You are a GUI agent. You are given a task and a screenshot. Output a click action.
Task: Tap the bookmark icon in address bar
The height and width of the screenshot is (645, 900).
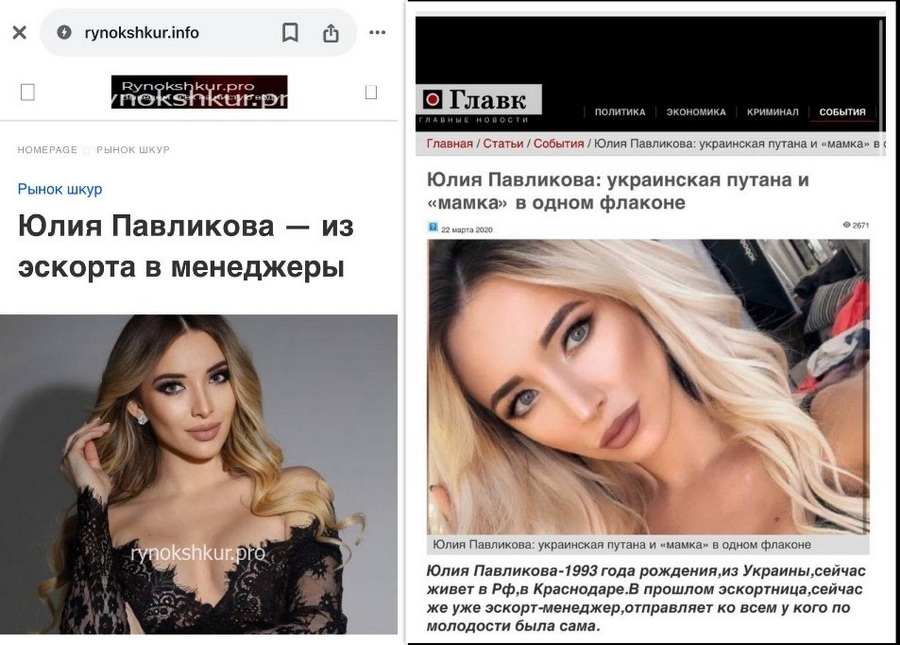click(x=290, y=33)
